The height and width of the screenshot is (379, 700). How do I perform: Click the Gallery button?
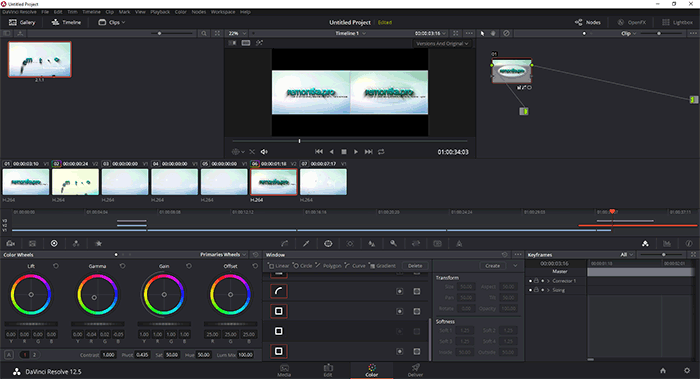22,22
